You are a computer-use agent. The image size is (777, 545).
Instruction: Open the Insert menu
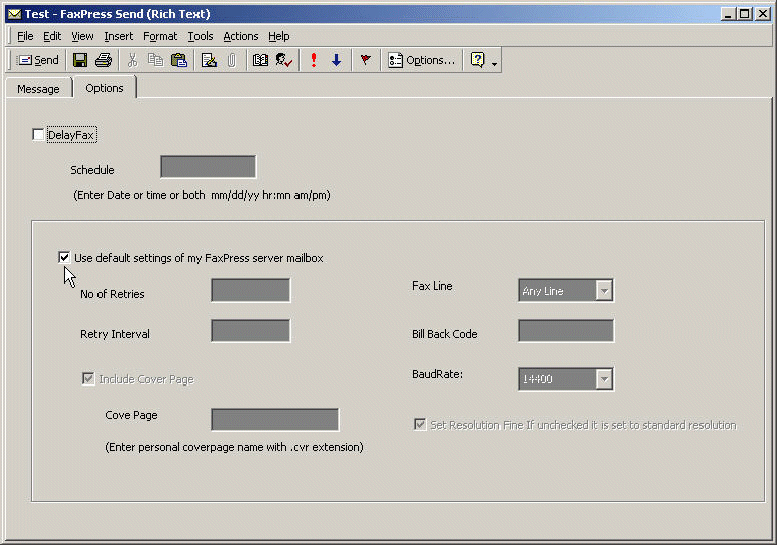(118, 36)
